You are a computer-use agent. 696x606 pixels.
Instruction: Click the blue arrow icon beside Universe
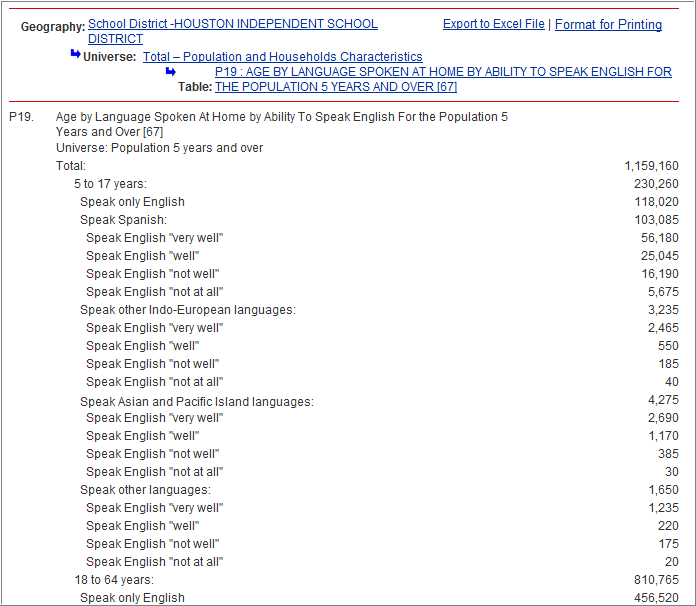[75, 54]
